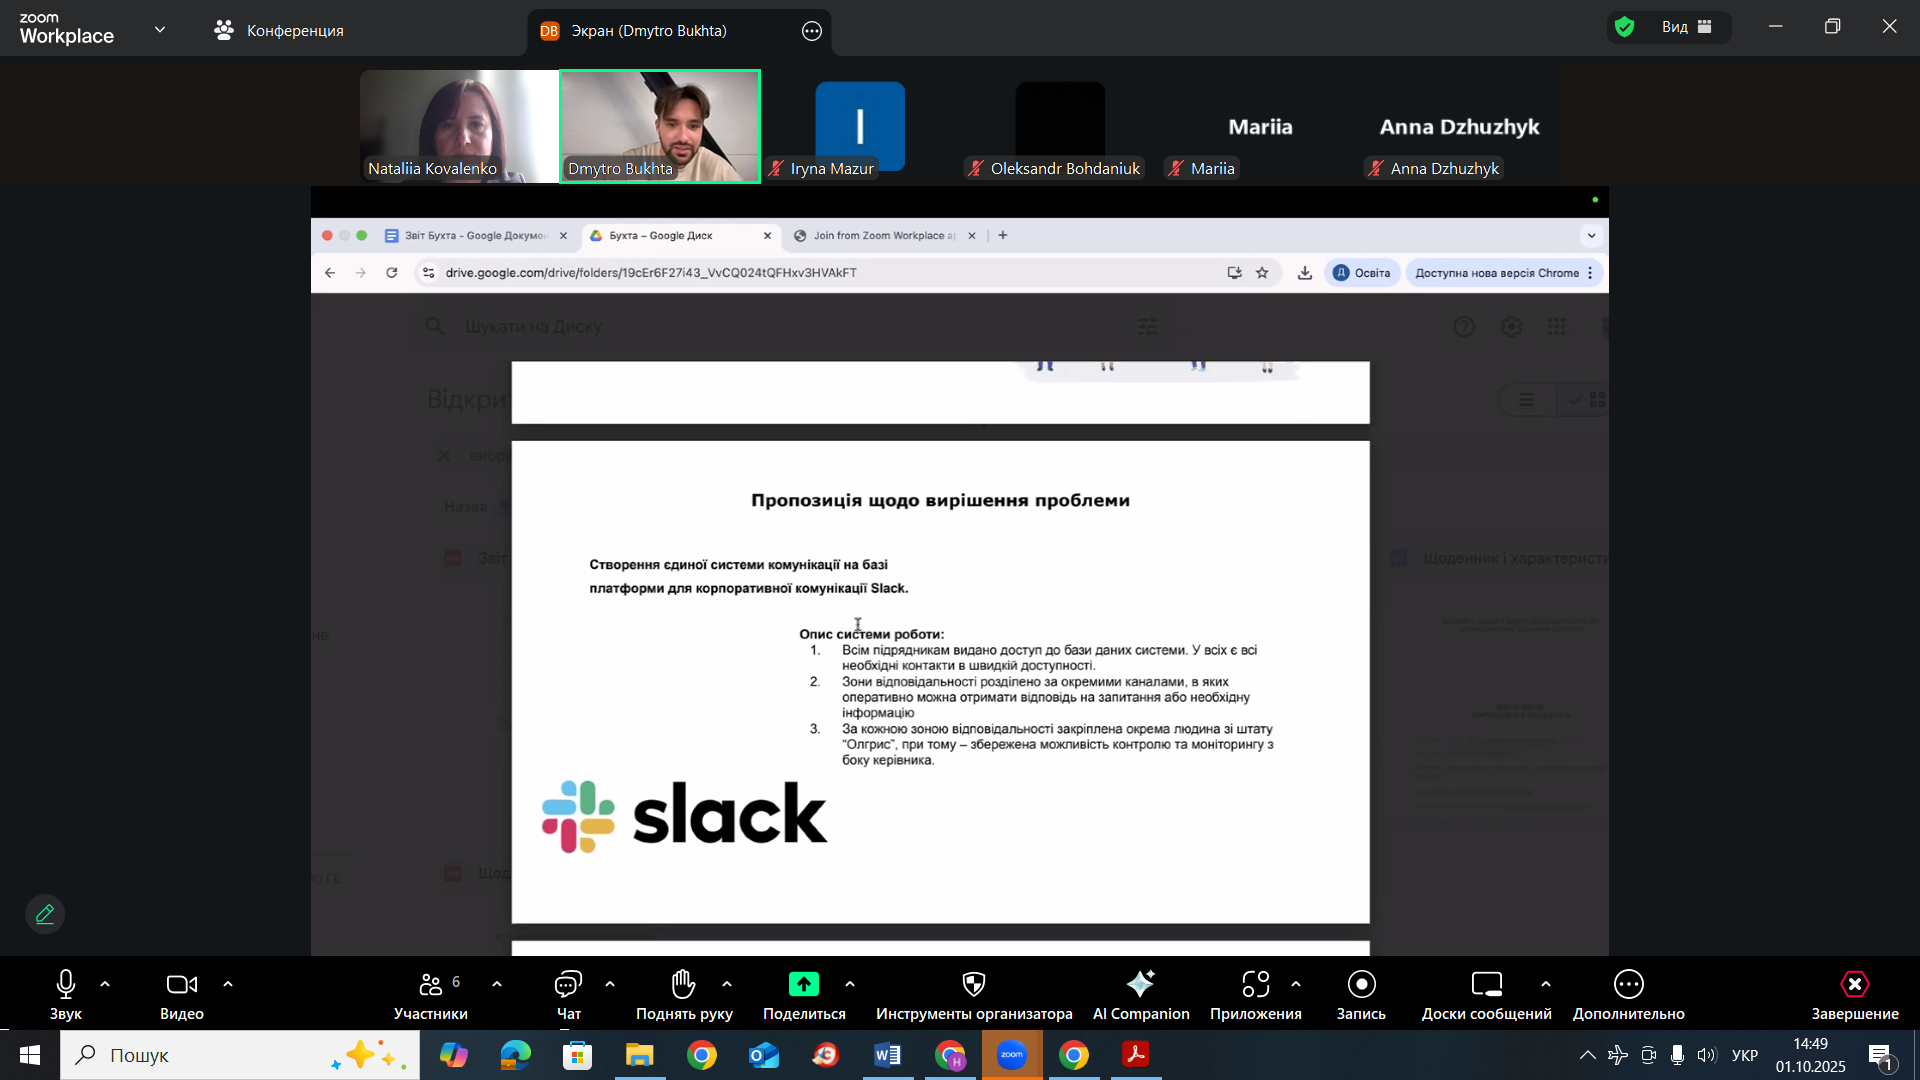
Task: Click the Windows taskbar search box Пошук
Action: point(240,1055)
